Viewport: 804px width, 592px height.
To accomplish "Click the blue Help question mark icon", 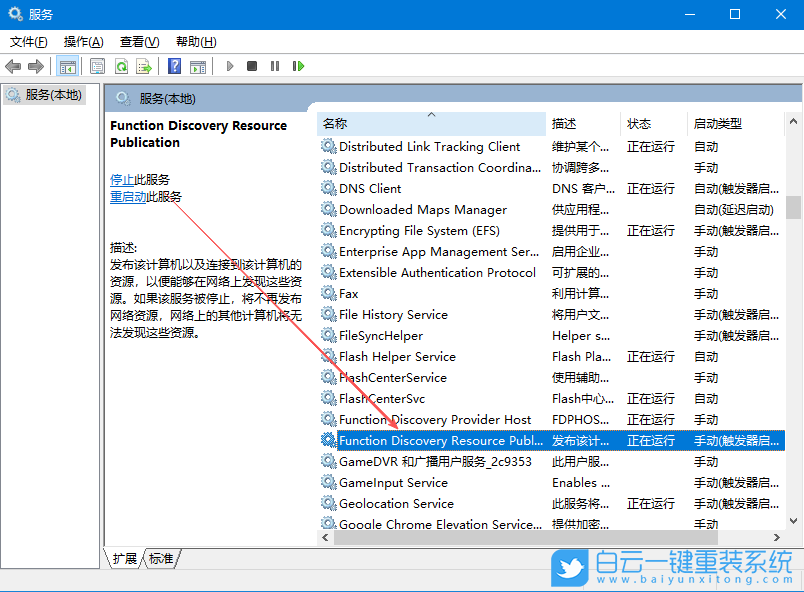I will (x=173, y=66).
